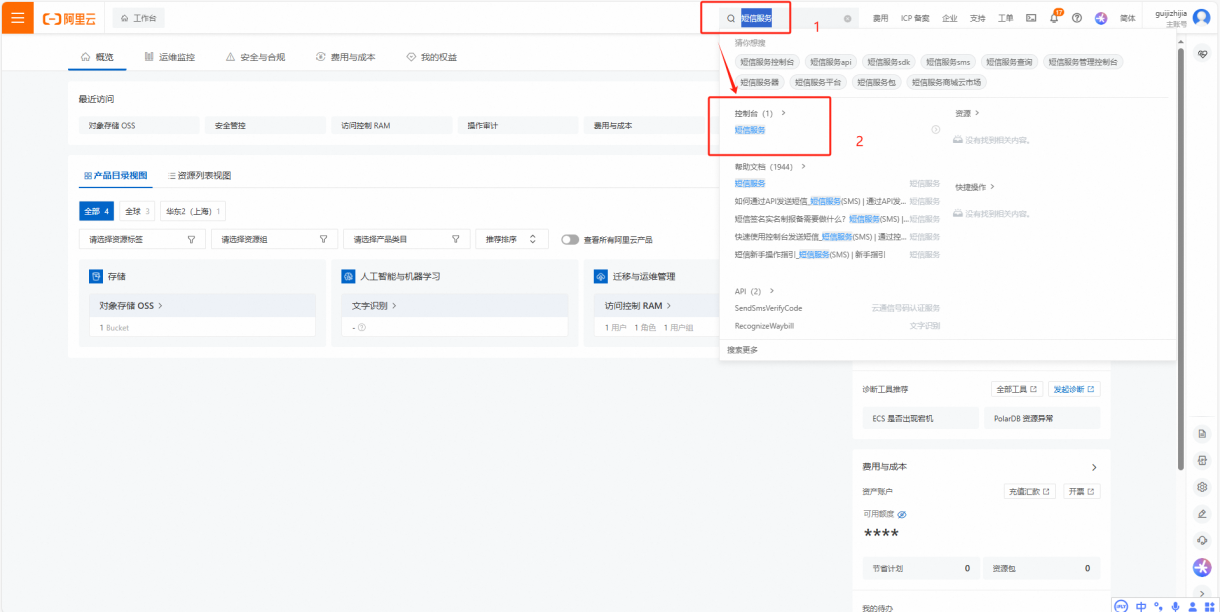Click suggestion chip 短信服务控制台
1220x612 pixels.
tap(767, 62)
